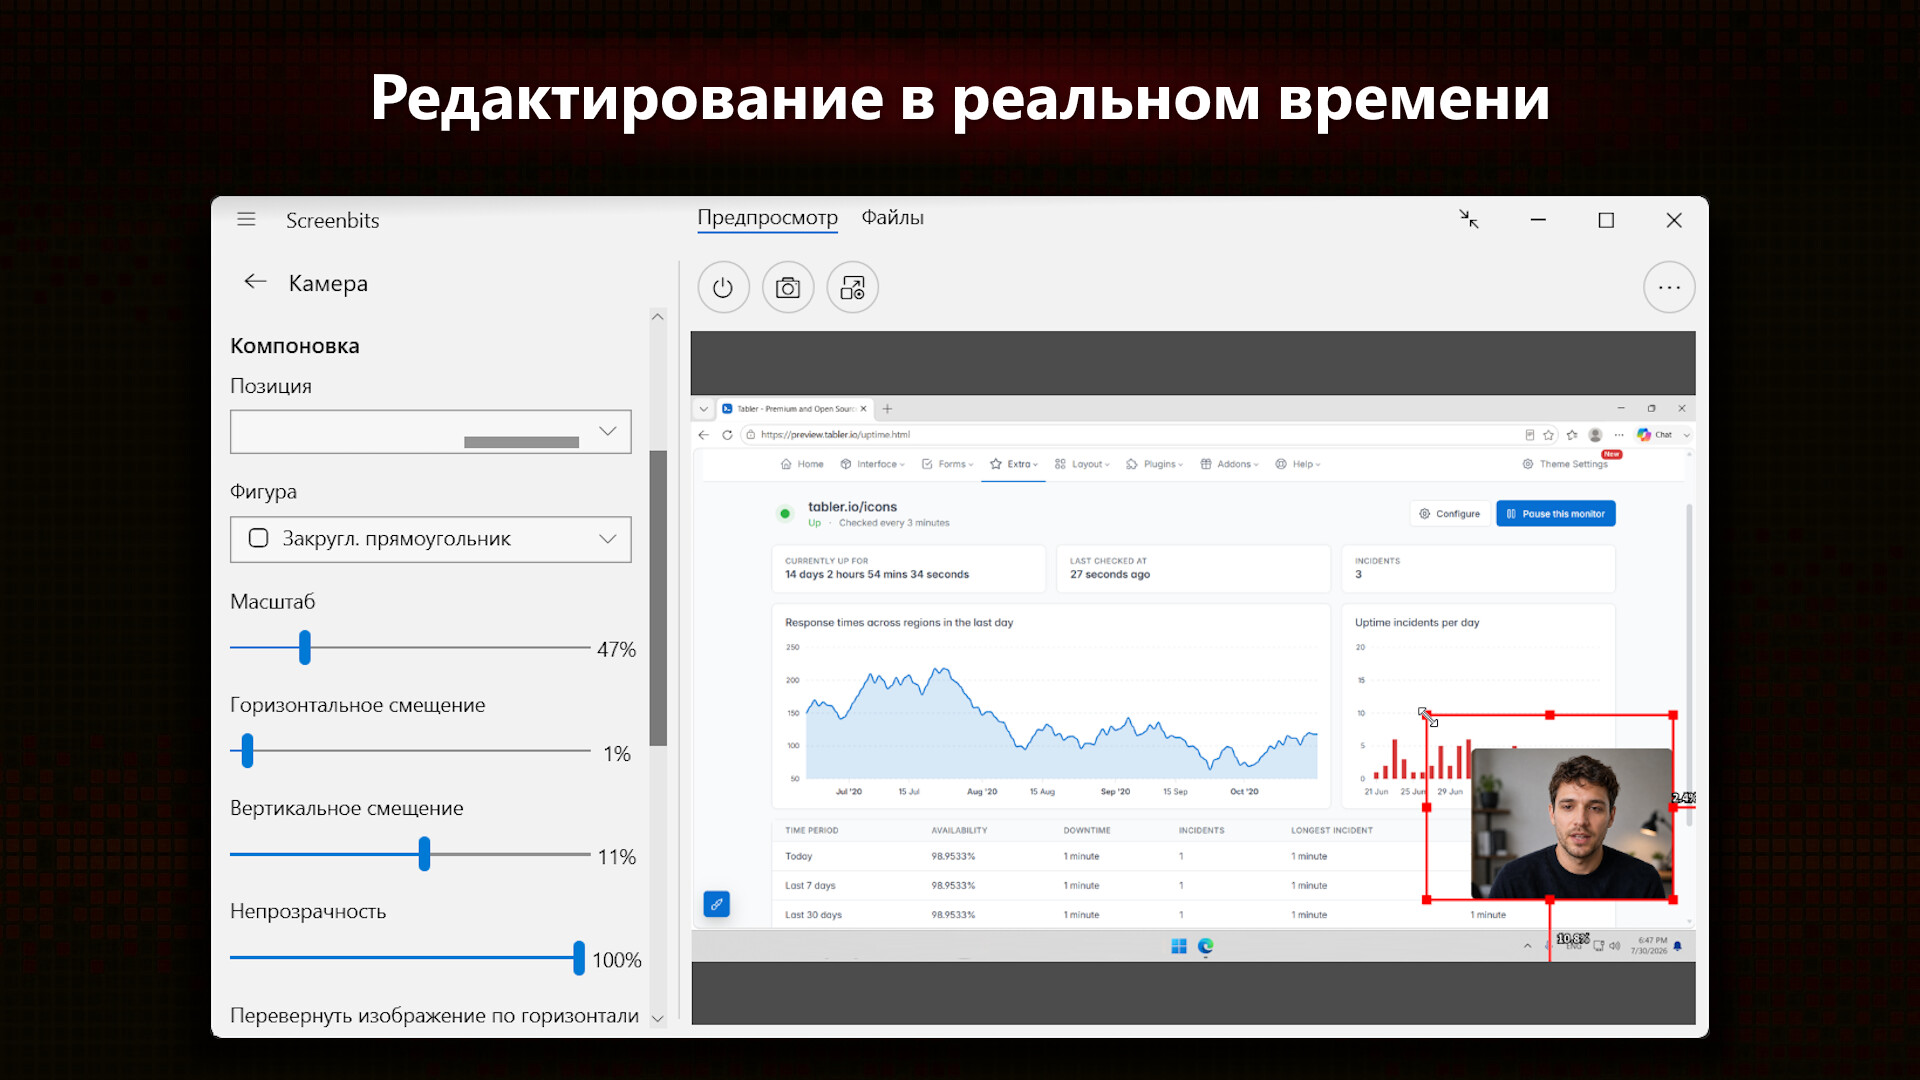The width and height of the screenshot is (1920, 1080).
Task: Switch Screenbits to compact mode
Action: 1469,219
